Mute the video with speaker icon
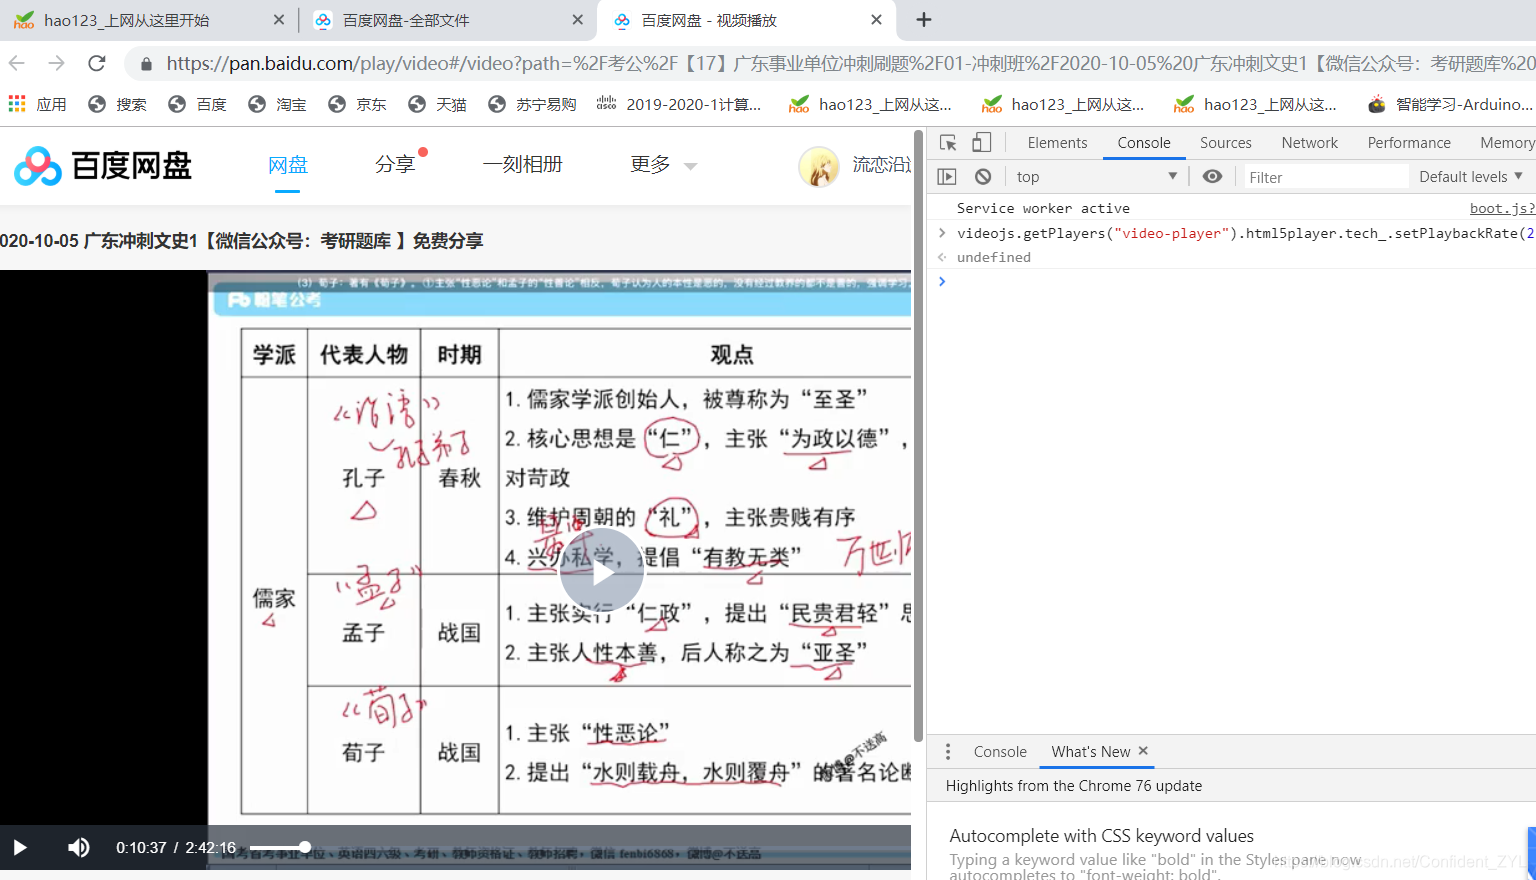Viewport: 1536px width, 880px height. [78, 848]
